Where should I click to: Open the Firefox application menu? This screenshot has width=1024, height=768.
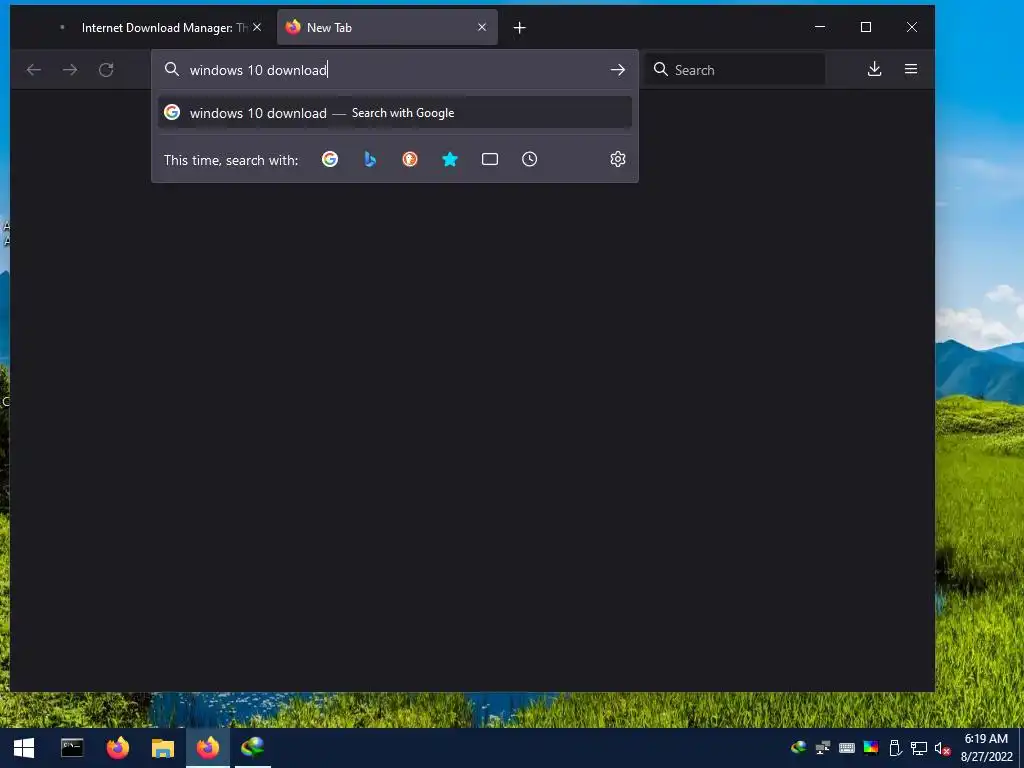point(911,69)
